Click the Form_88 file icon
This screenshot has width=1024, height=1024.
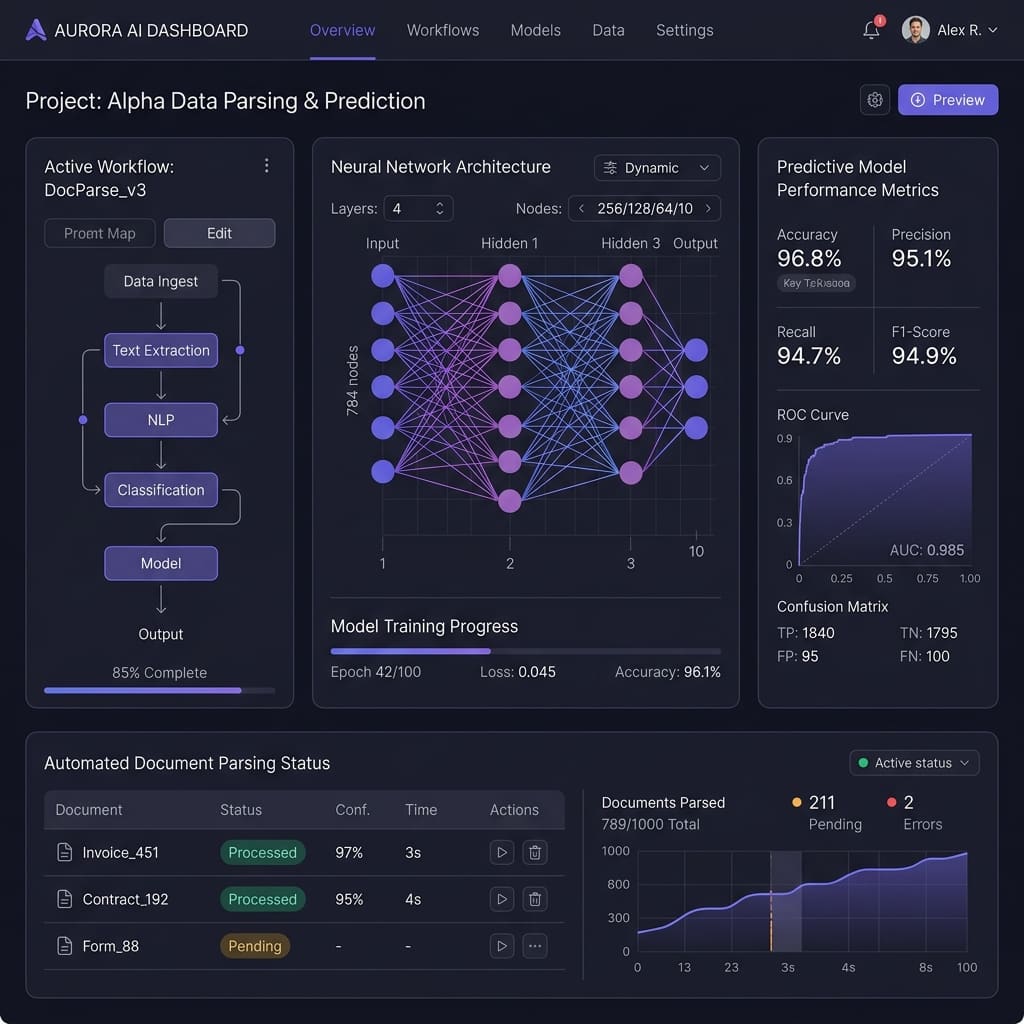click(x=65, y=946)
